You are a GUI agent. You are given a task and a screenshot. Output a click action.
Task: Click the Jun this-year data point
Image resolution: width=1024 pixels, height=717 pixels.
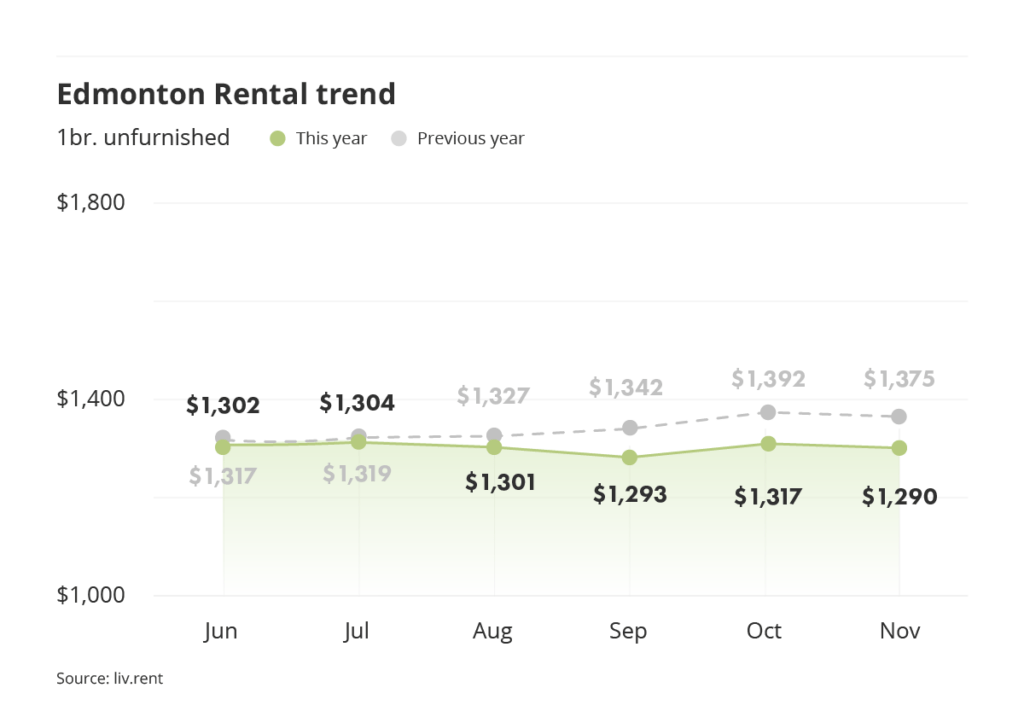coord(223,447)
